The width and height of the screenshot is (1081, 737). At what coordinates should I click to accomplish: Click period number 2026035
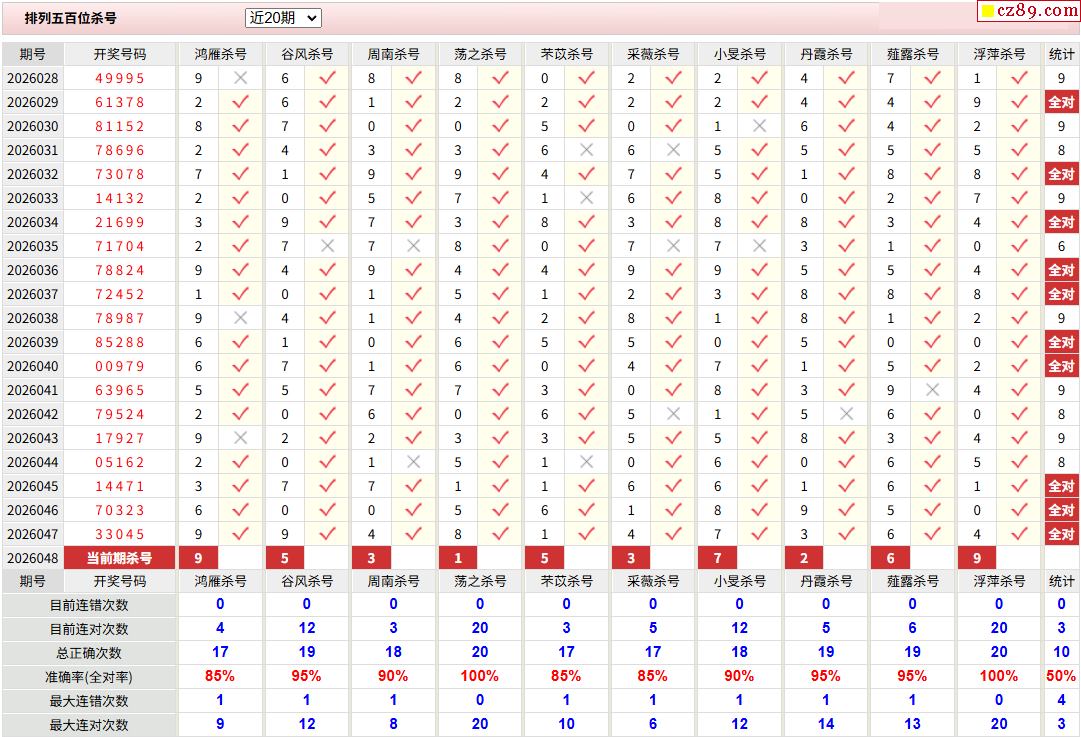(32, 246)
